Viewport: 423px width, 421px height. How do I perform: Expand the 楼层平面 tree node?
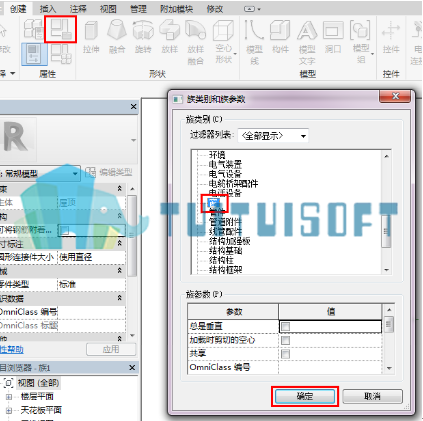click(x=9, y=397)
